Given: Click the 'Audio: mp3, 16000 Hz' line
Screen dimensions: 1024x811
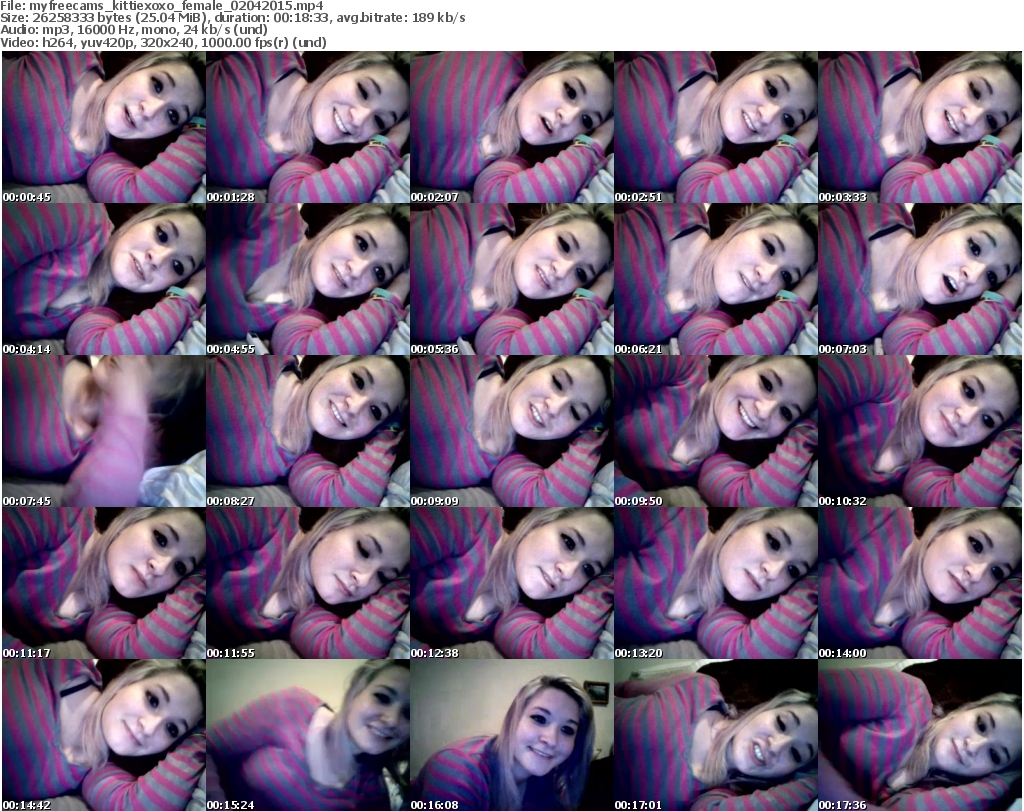Looking at the screenshot, I should pos(134,30).
